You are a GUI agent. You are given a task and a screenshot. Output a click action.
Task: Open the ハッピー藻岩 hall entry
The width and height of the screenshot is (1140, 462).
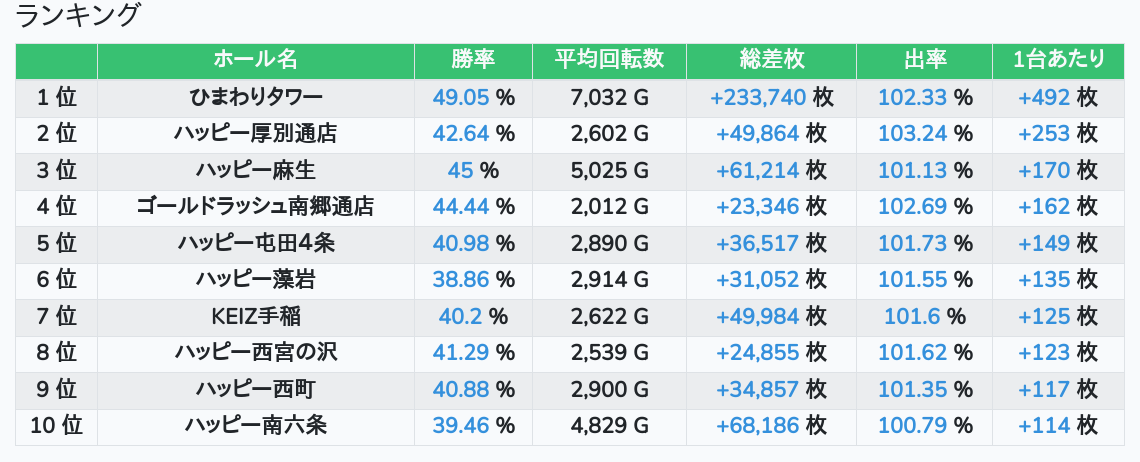tap(255, 280)
